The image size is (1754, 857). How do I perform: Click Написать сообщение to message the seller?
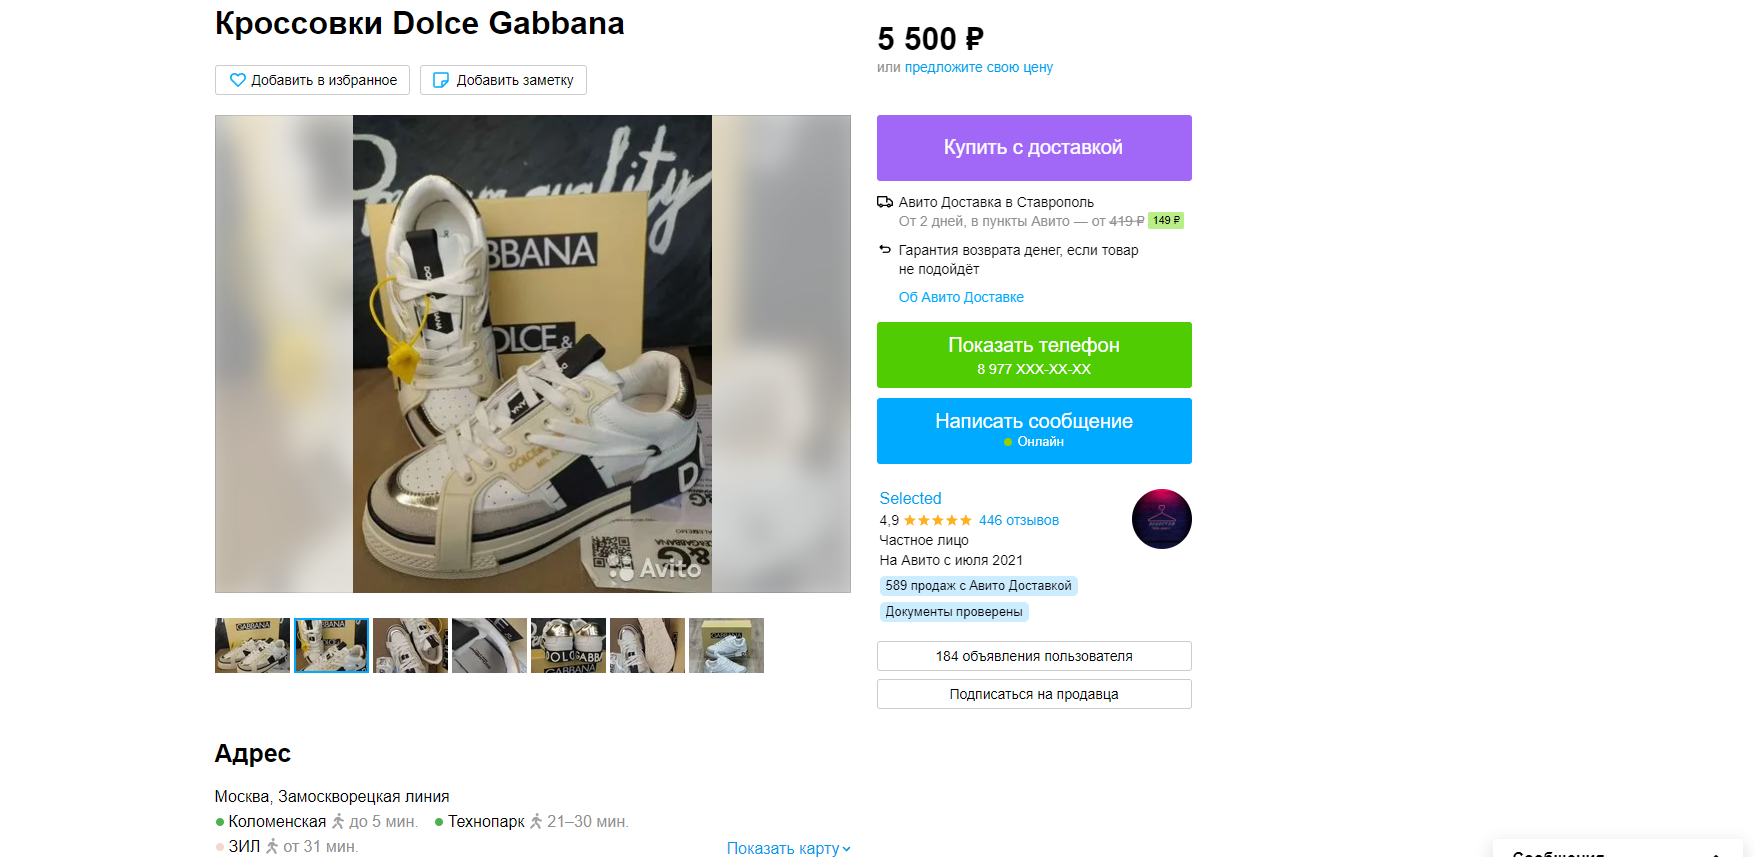coord(1034,431)
